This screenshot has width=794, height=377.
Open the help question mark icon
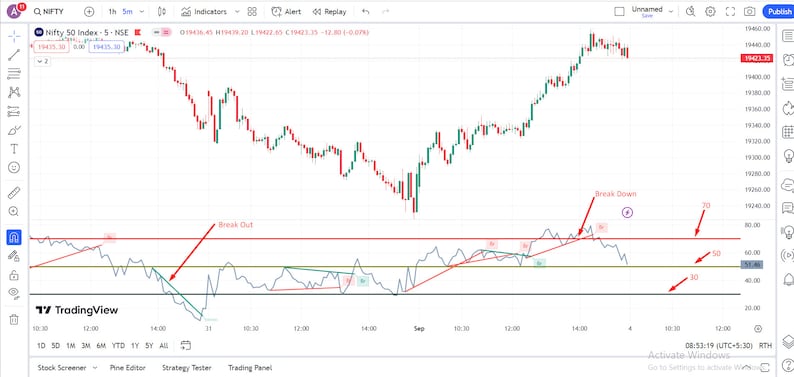[x=787, y=365]
